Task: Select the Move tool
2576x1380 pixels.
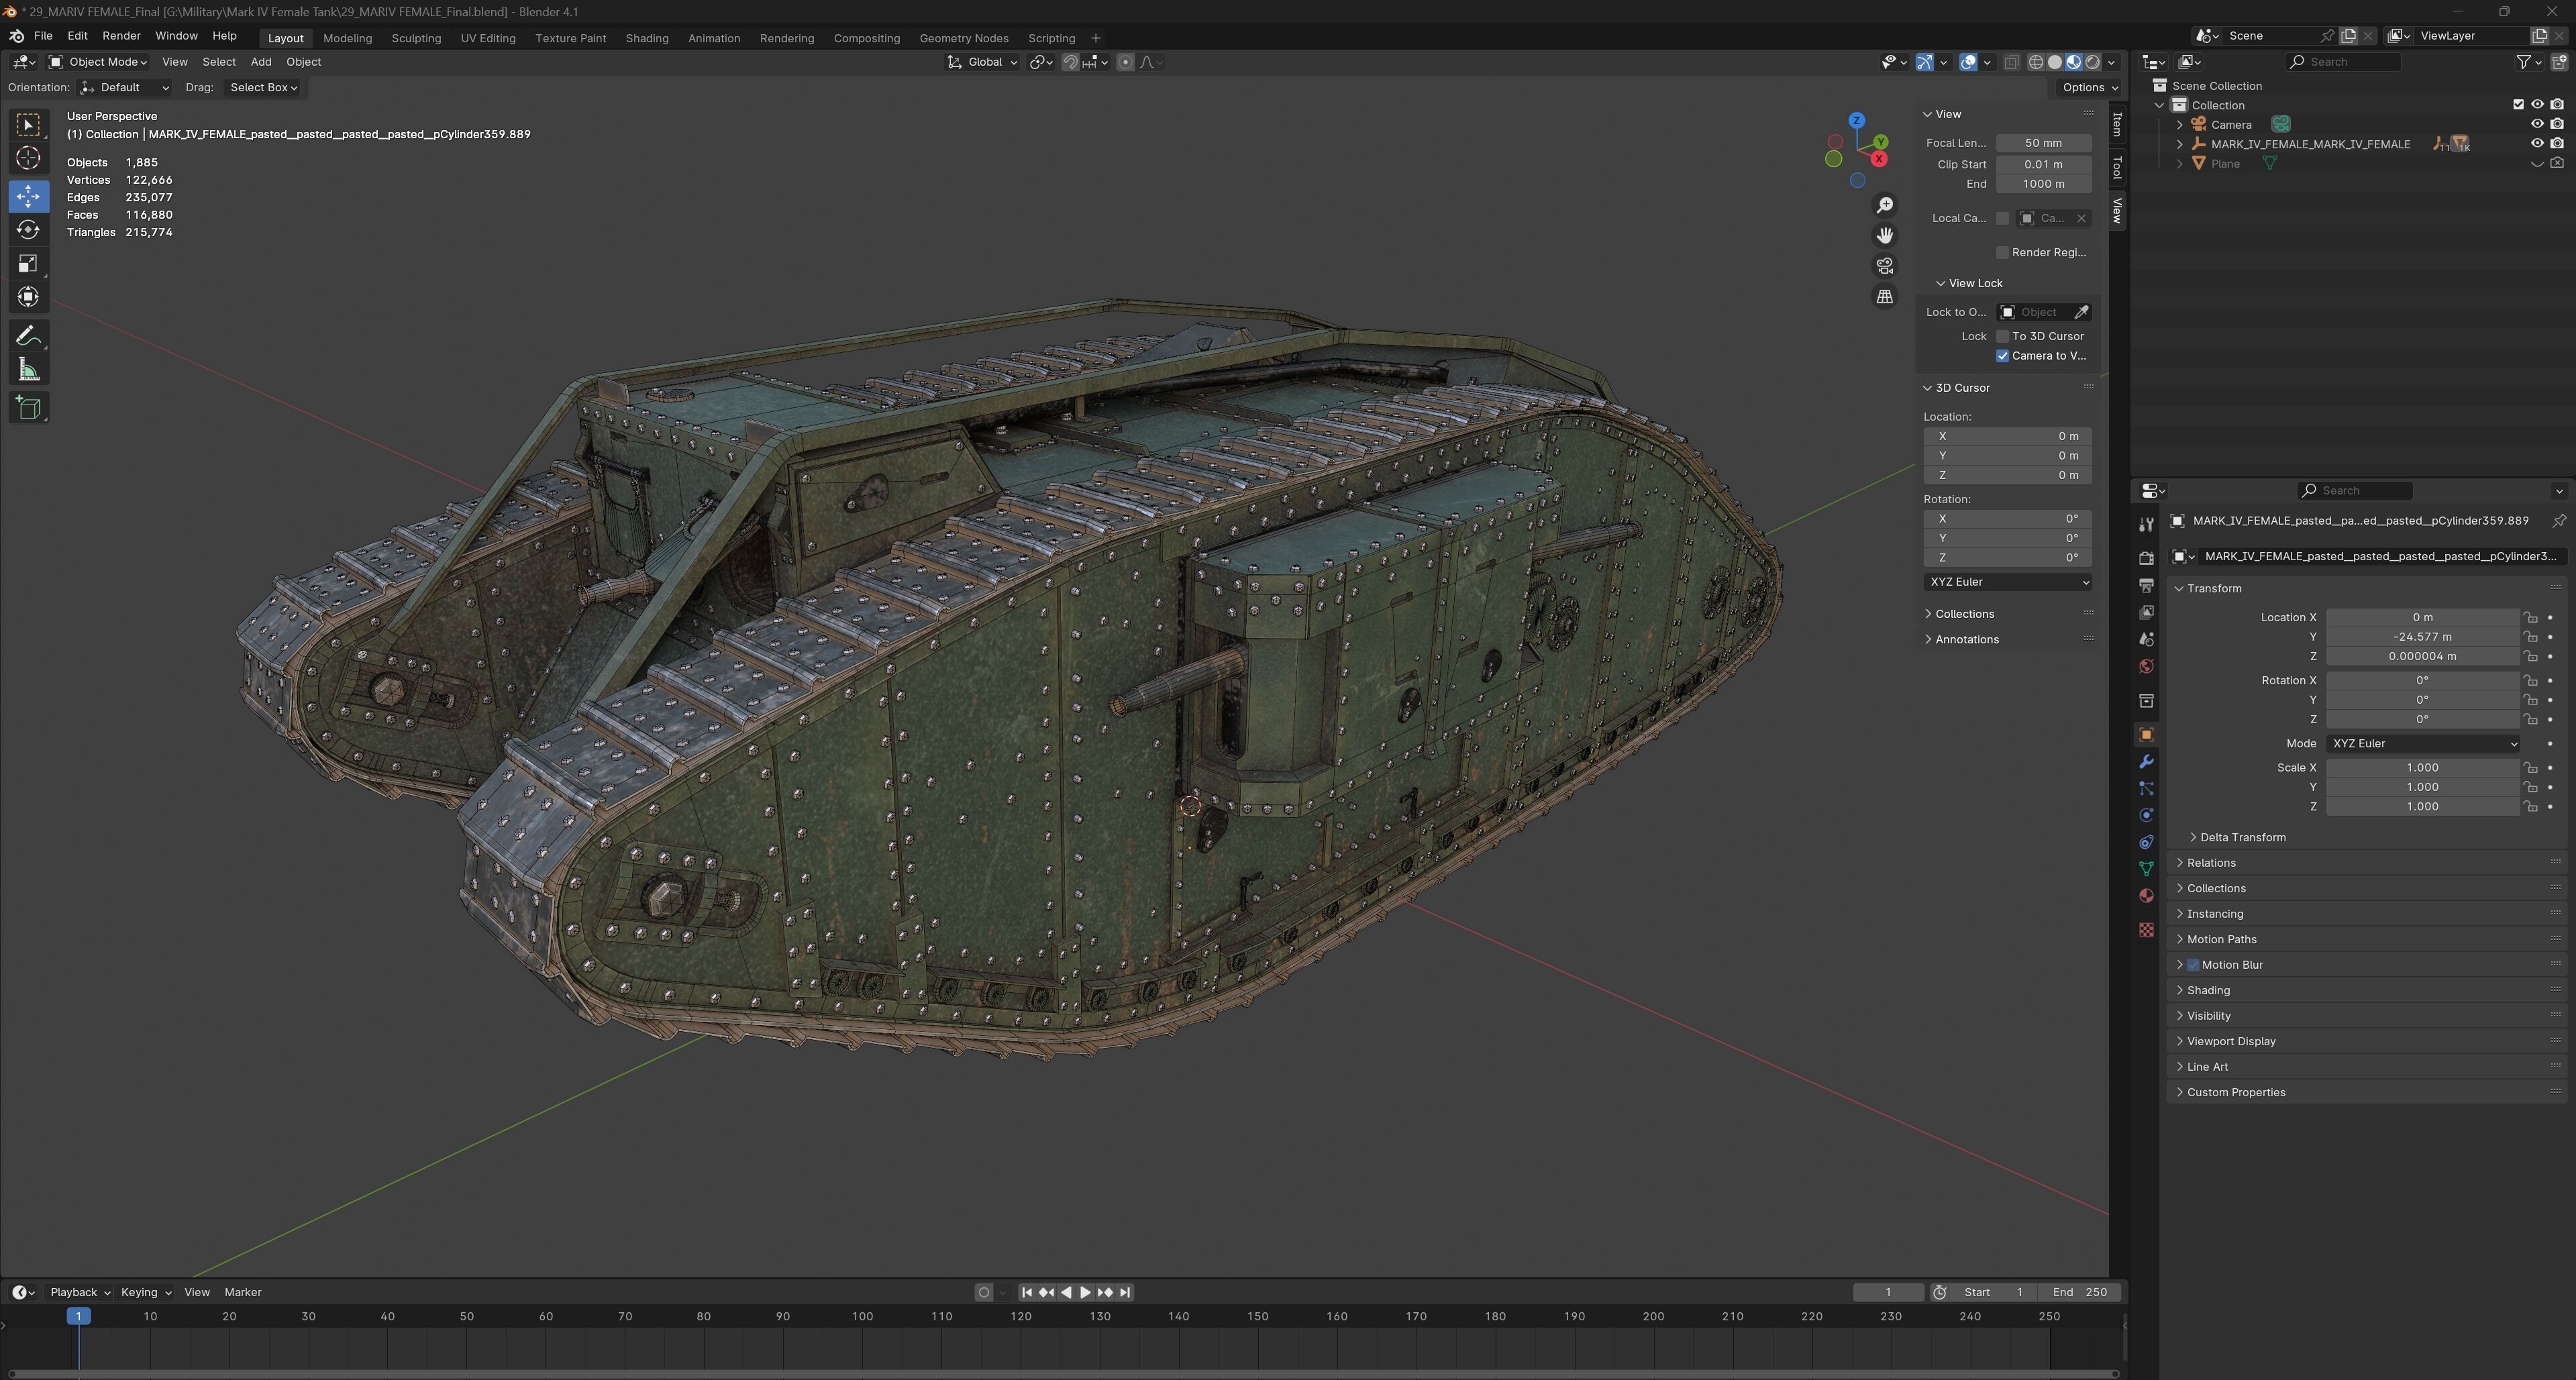Action: 28,196
